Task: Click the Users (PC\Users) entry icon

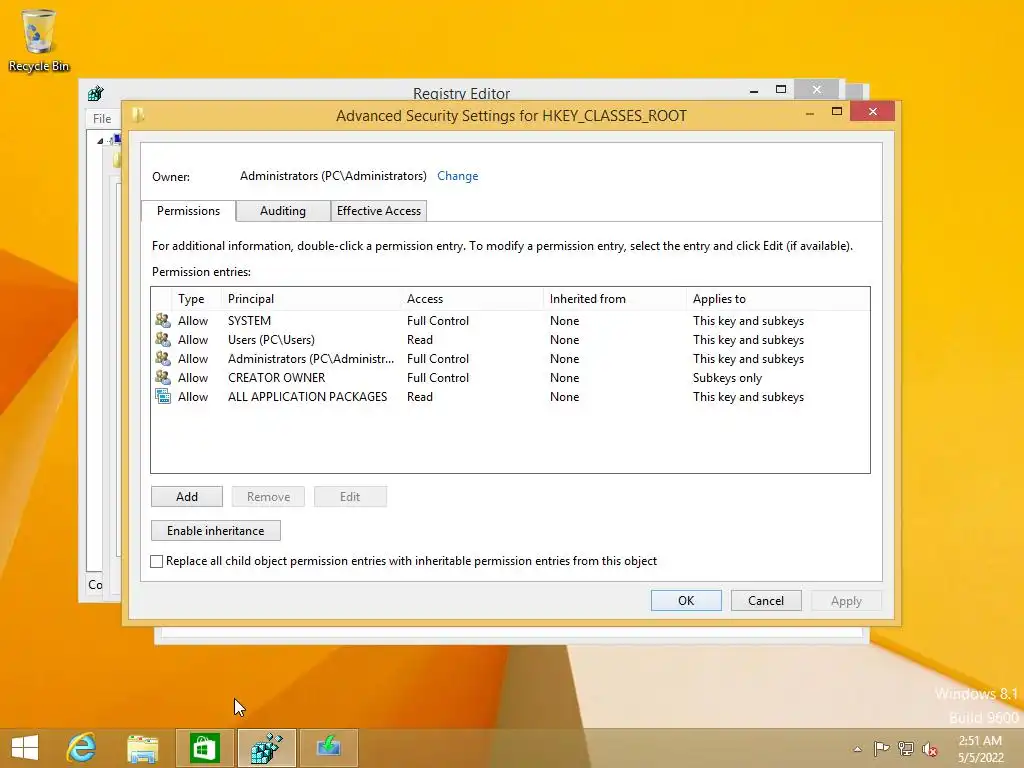Action: click(x=163, y=340)
